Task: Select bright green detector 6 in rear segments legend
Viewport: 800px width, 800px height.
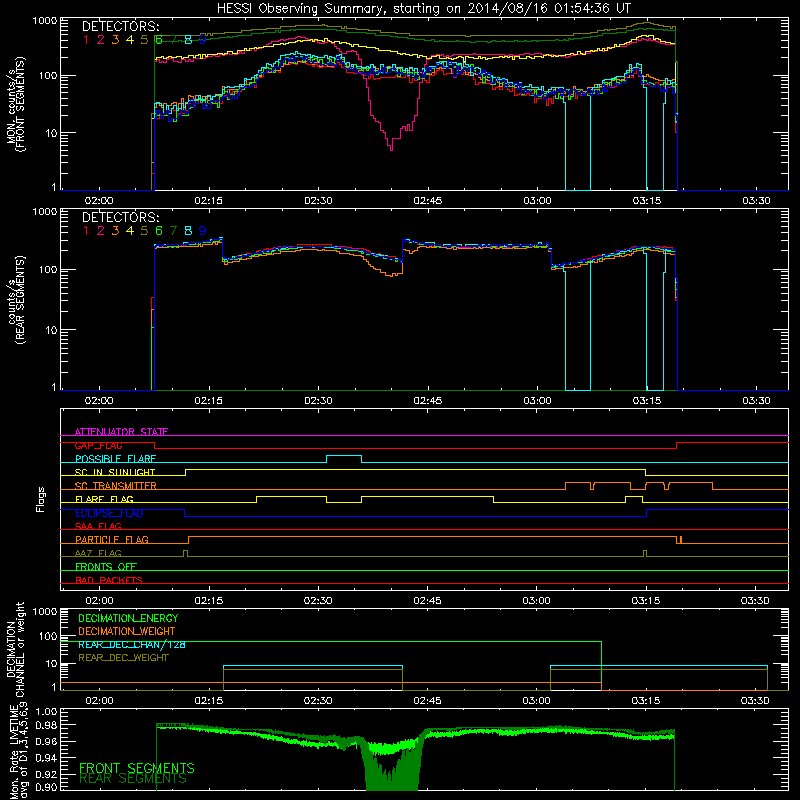Action: coord(159,231)
